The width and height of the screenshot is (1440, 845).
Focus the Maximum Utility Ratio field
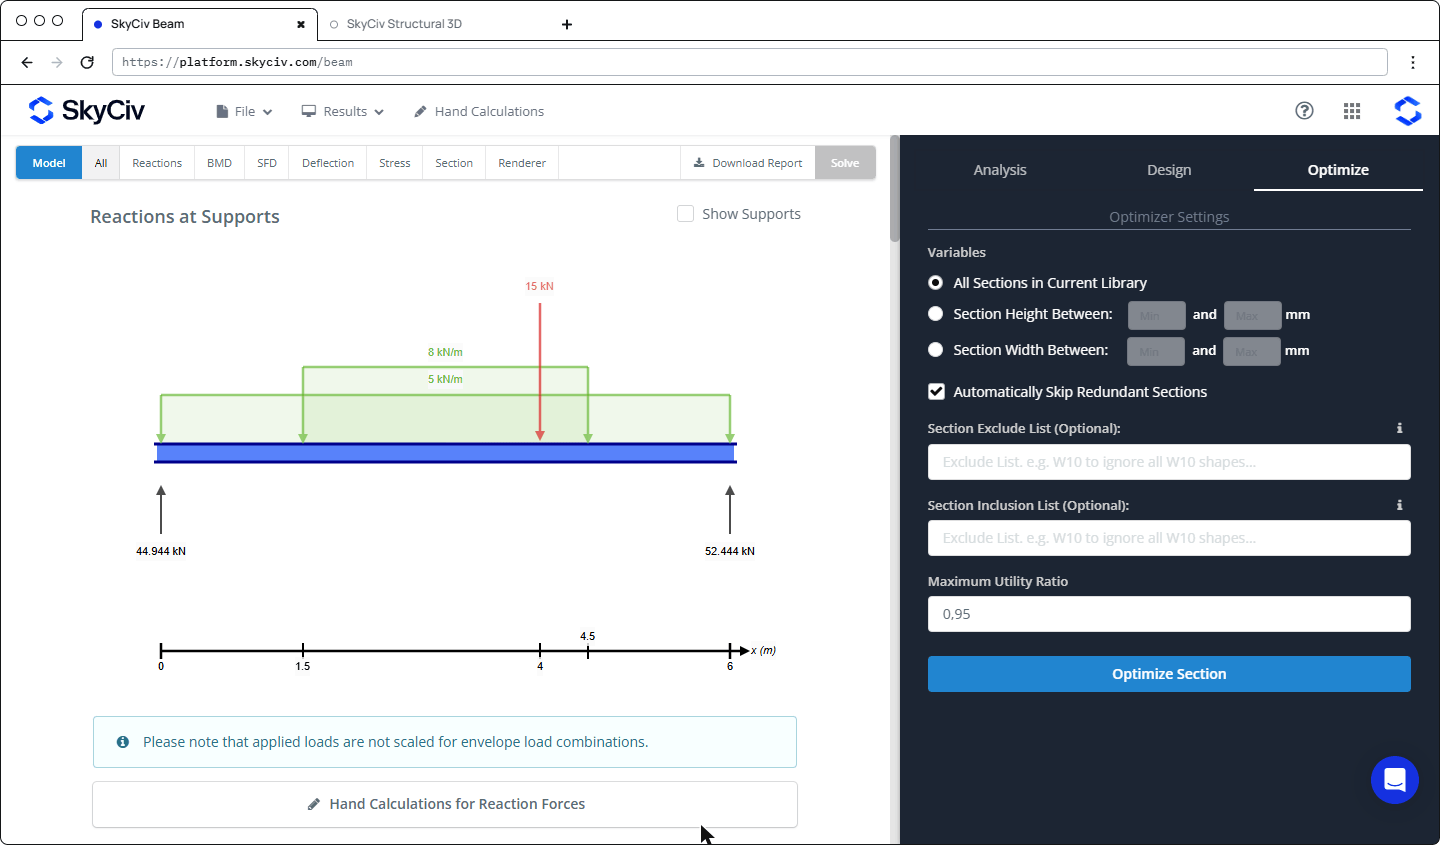point(1169,614)
